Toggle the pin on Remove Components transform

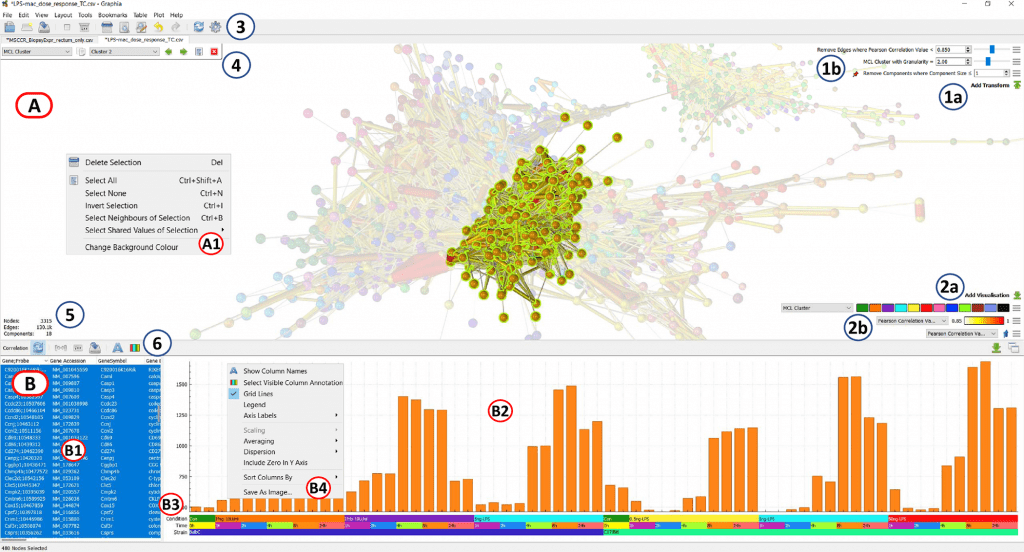(856, 73)
